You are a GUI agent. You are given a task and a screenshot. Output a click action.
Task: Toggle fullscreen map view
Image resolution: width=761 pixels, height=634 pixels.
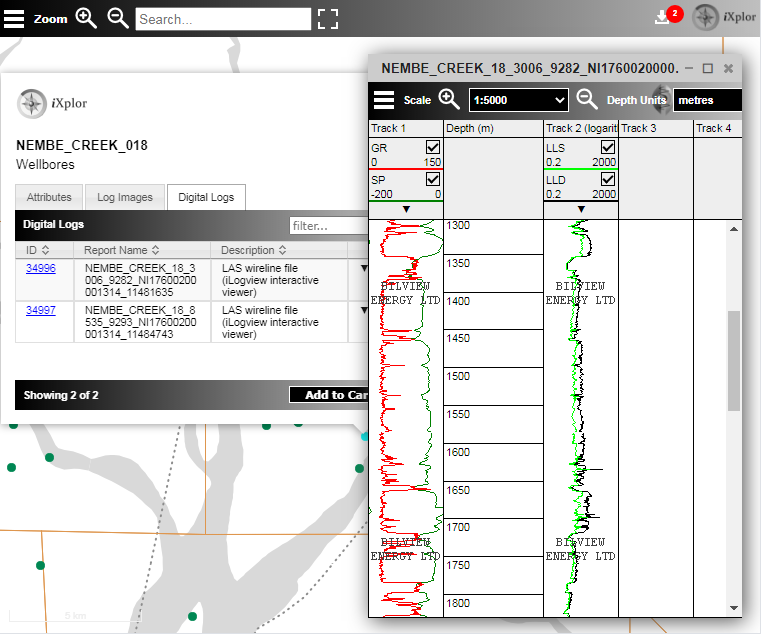(x=328, y=19)
